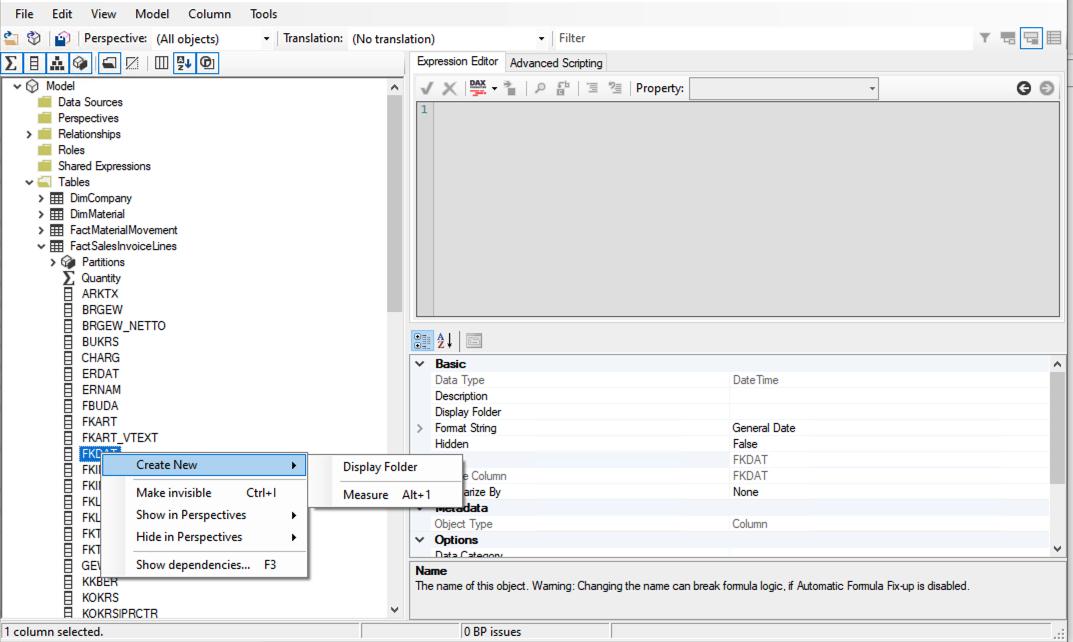
Task: Collapse the Options property section
Action: (x=420, y=540)
